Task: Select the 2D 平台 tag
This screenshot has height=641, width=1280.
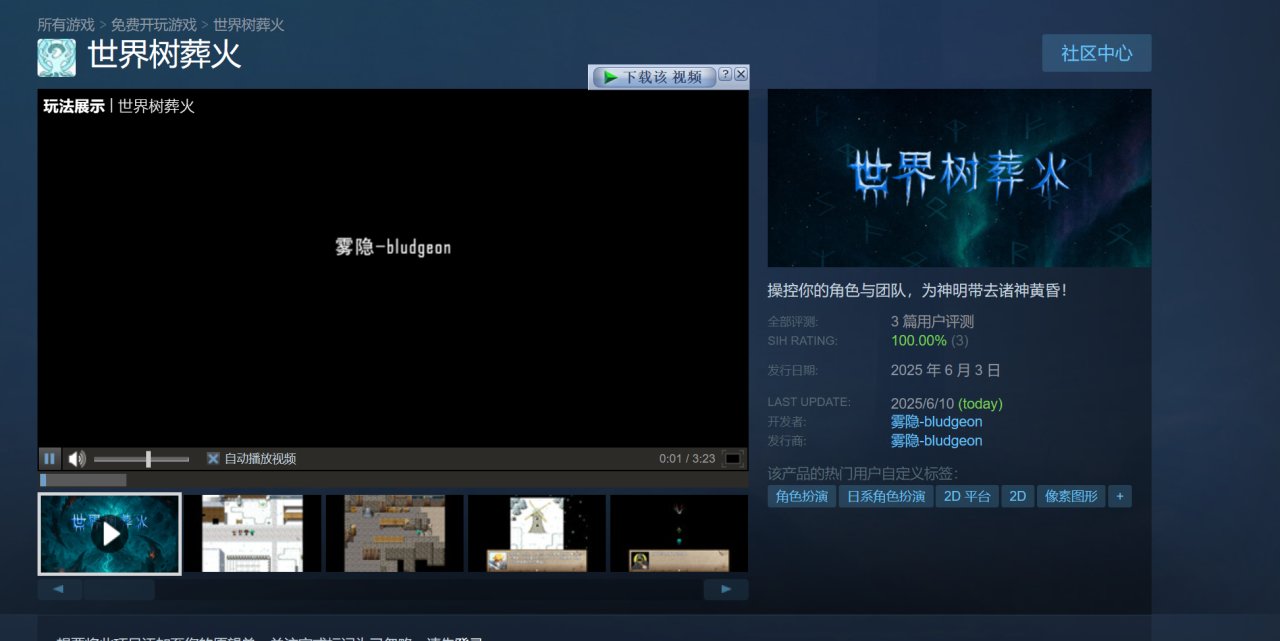Action: [x=967, y=496]
